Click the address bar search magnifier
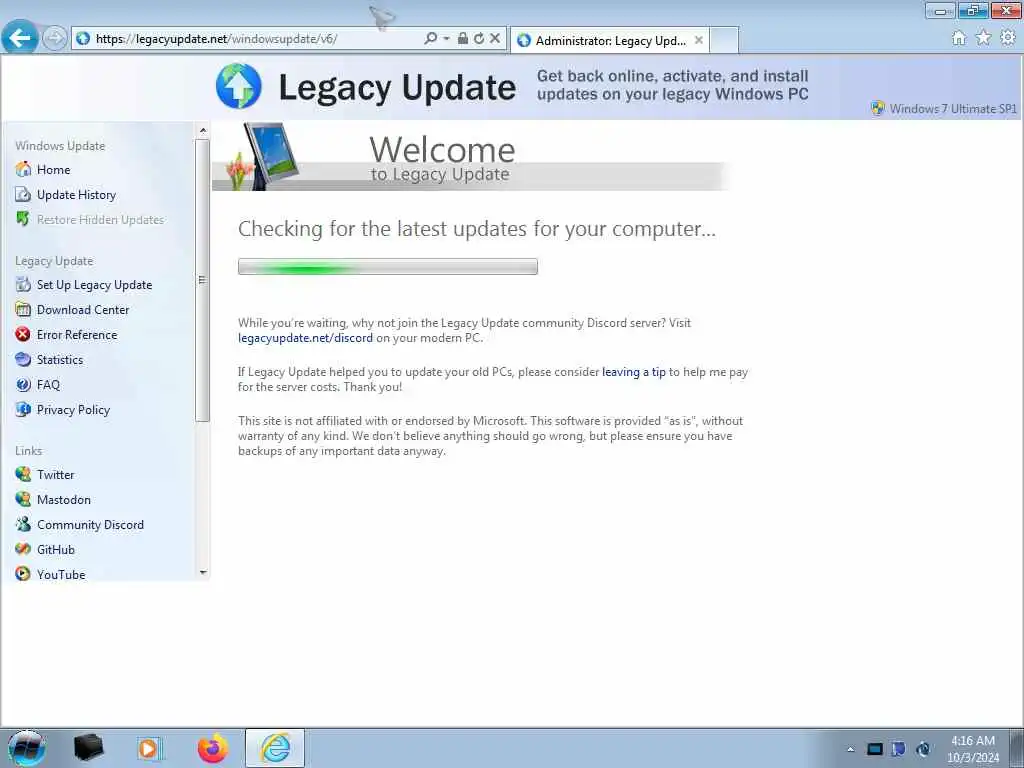The image size is (1024, 768). tap(430, 39)
